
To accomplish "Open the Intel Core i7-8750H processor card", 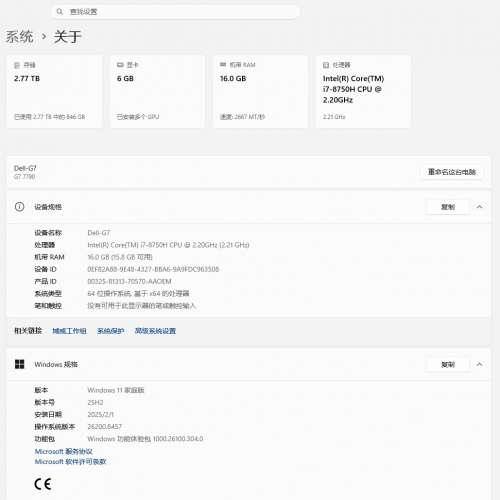I will [363, 91].
